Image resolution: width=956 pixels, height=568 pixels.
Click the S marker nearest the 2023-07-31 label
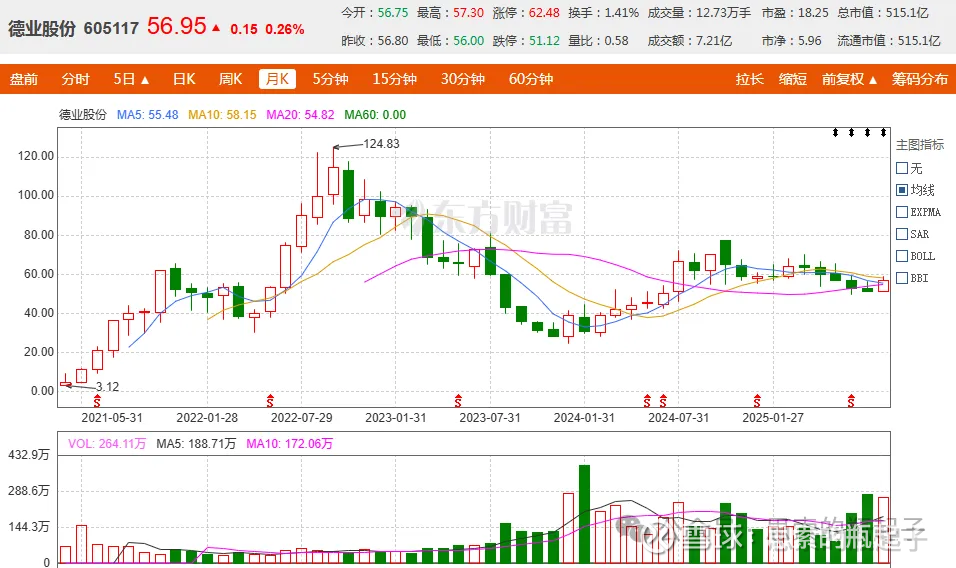(x=458, y=401)
